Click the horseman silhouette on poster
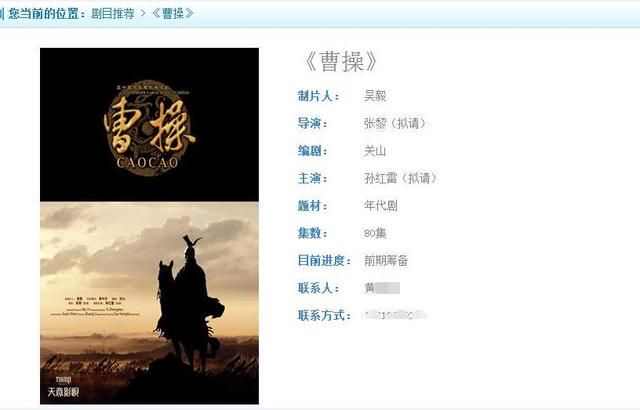This screenshot has height=410, width=640. tap(189, 304)
